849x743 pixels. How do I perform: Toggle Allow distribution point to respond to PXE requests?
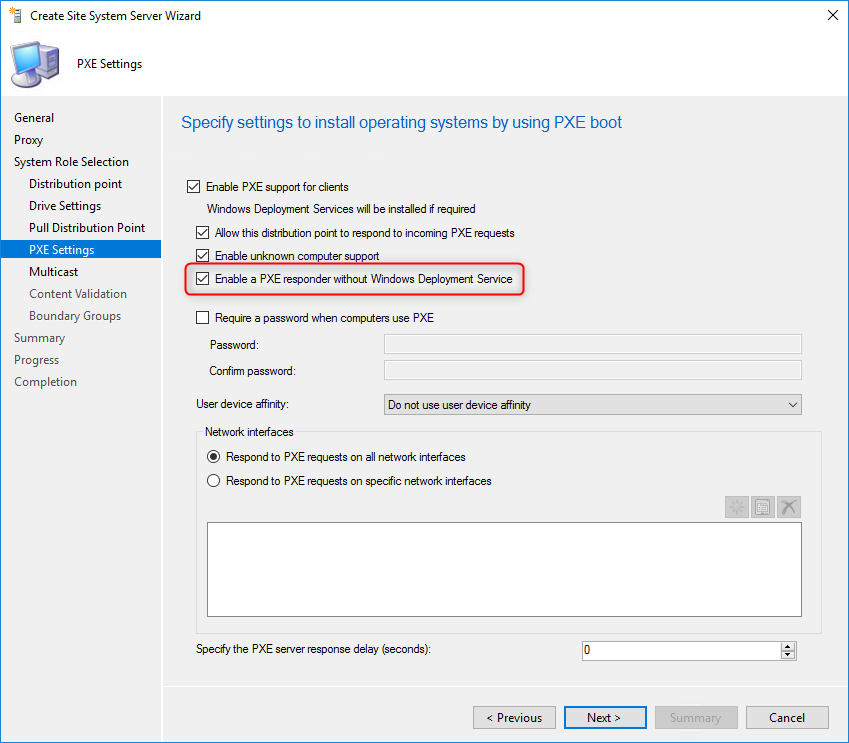203,233
